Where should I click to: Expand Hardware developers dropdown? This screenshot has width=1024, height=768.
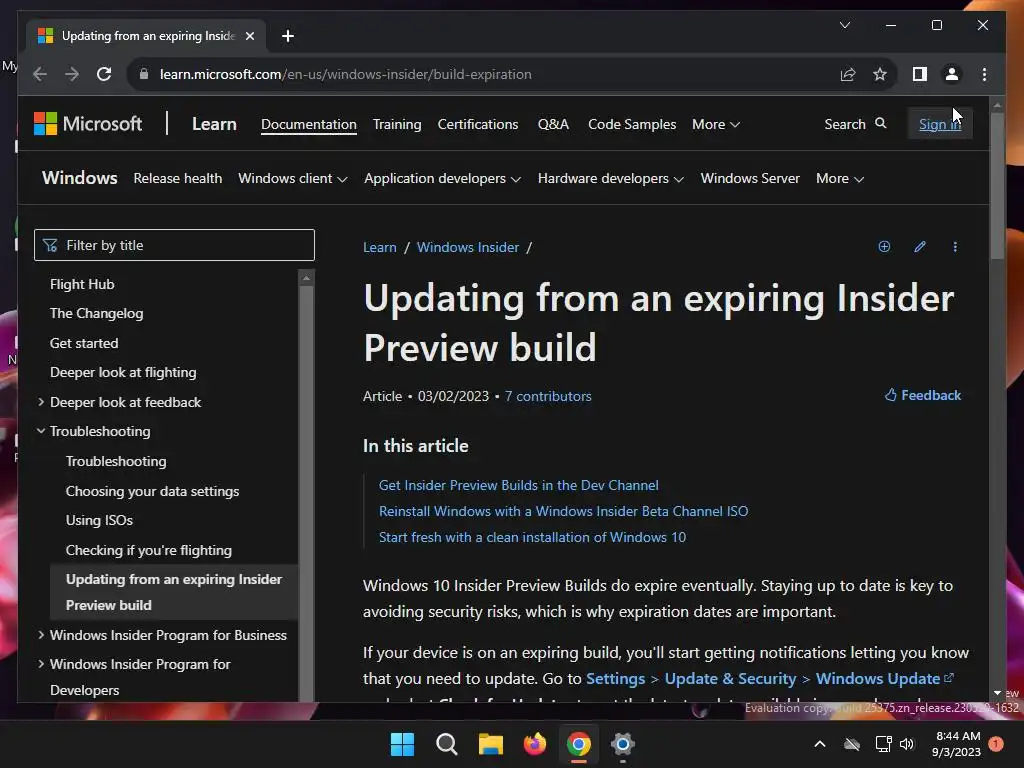pos(611,178)
